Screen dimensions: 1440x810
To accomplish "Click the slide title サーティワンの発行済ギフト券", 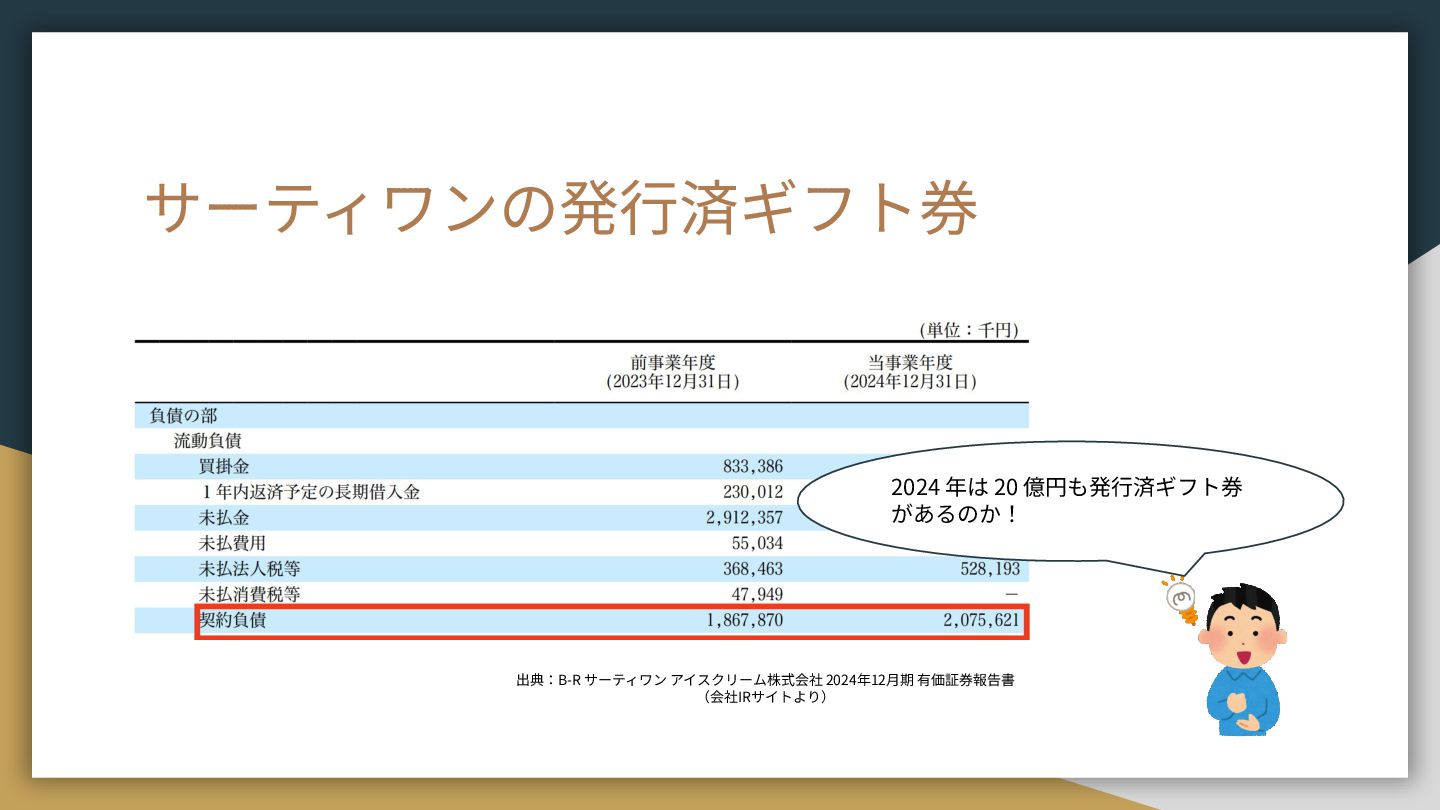I will pyautogui.click(x=561, y=209).
